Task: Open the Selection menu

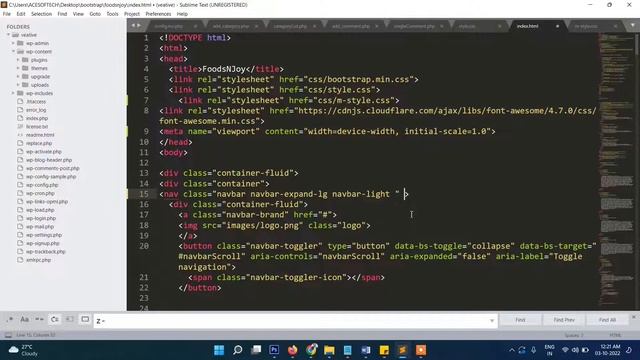Action: [41, 14]
